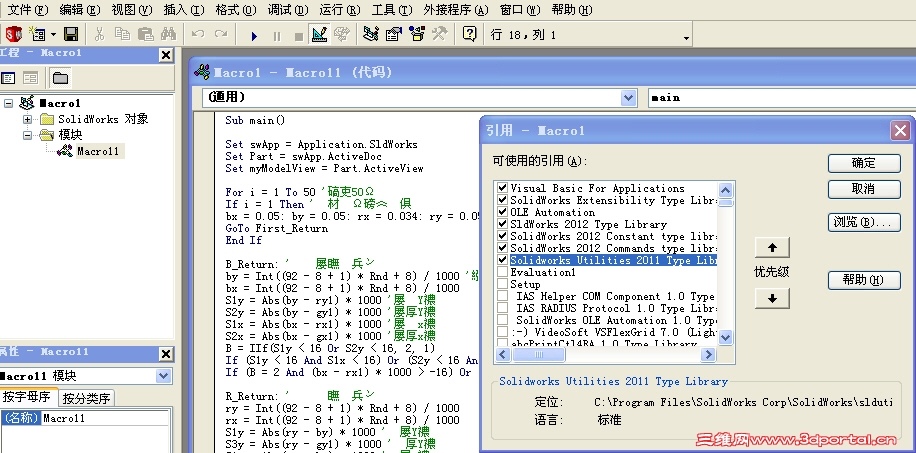Switch to 按分类序 tab
Screen dimensions: 916x453
[86, 399]
